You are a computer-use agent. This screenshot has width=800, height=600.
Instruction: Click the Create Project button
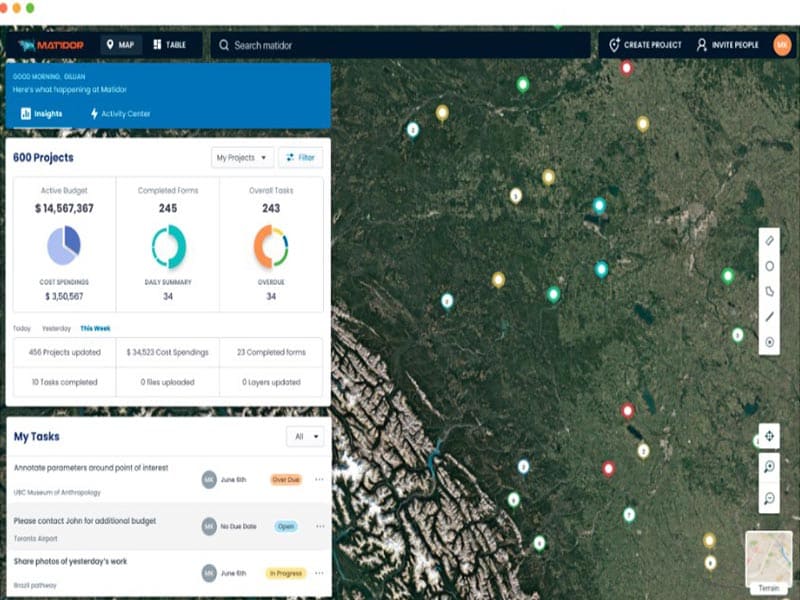coord(645,45)
